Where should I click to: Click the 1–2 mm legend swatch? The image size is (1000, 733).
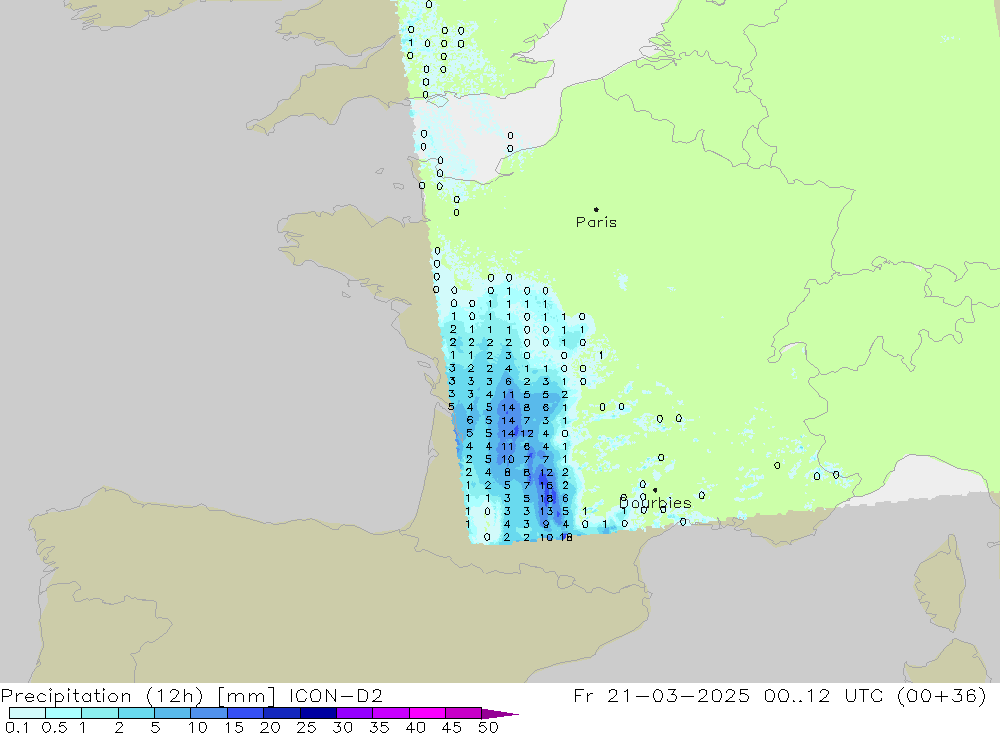[x=99, y=713]
